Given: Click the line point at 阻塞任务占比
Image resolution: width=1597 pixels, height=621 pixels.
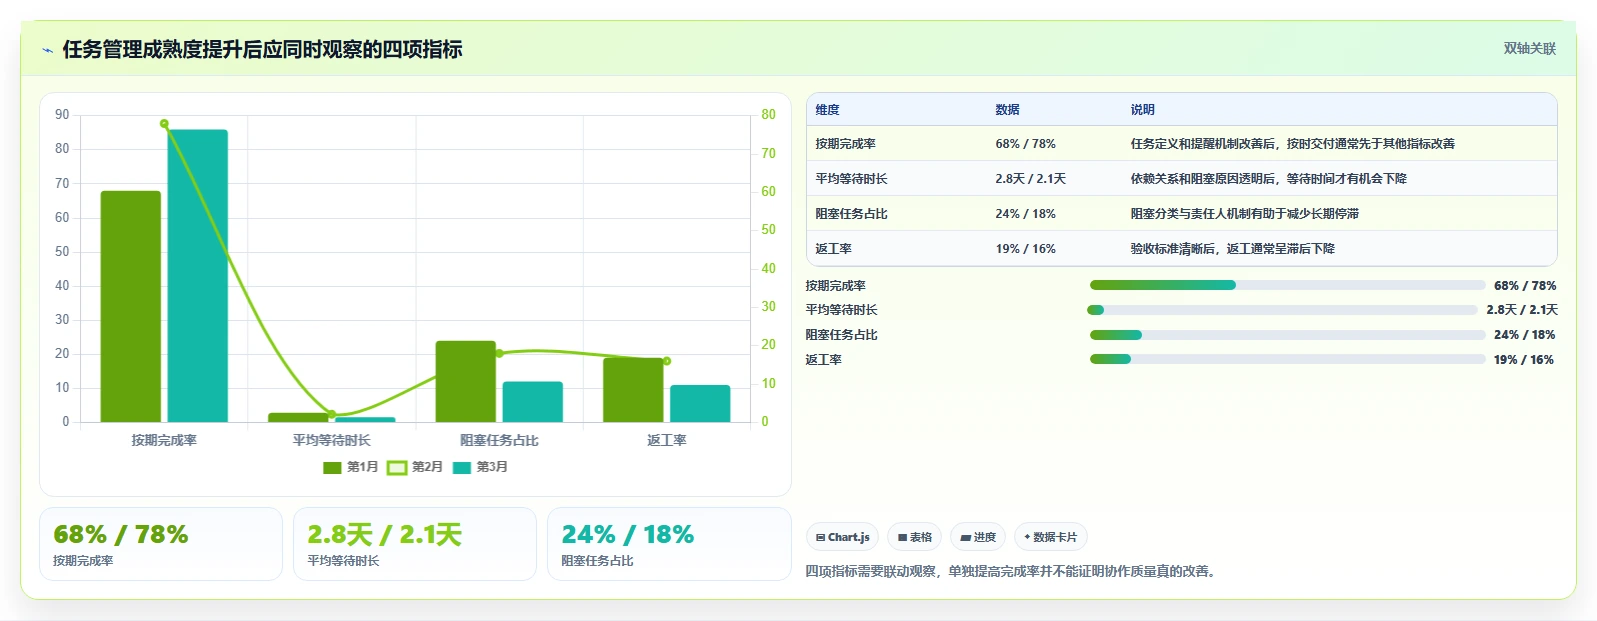Looking at the screenshot, I should [499, 353].
